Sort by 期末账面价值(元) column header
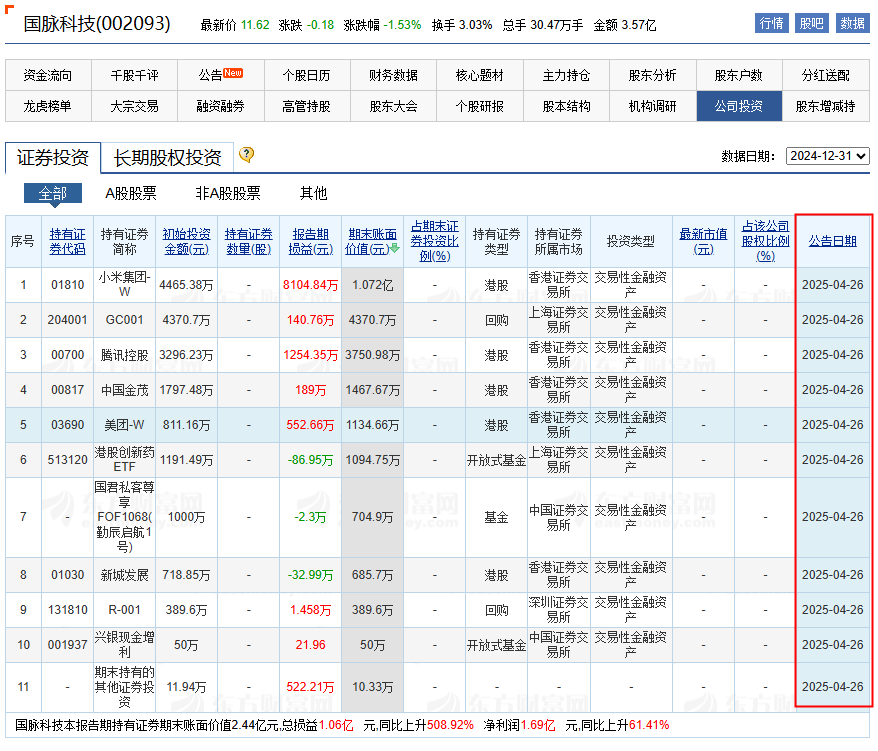The height and width of the screenshot is (751, 878). click(x=372, y=242)
